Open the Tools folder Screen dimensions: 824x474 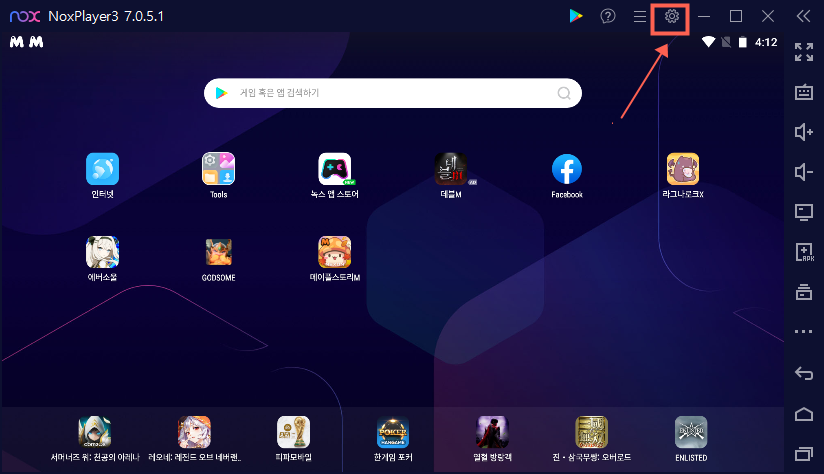pyautogui.click(x=219, y=176)
